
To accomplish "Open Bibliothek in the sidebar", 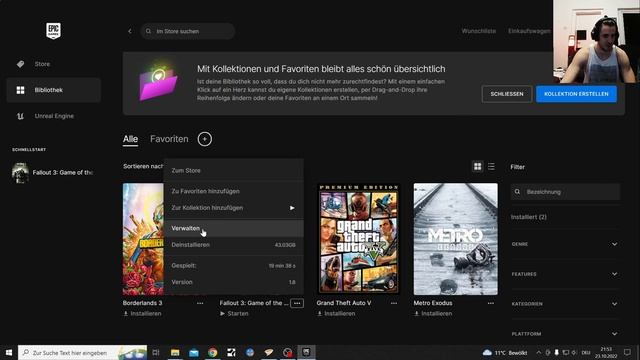I will [x=53, y=90].
